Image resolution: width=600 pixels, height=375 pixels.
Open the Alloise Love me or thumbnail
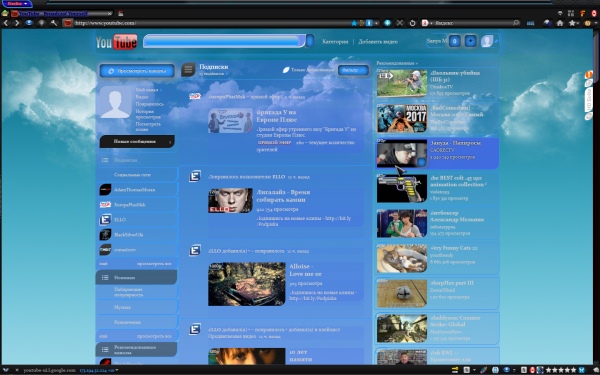pyautogui.click(x=247, y=284)
